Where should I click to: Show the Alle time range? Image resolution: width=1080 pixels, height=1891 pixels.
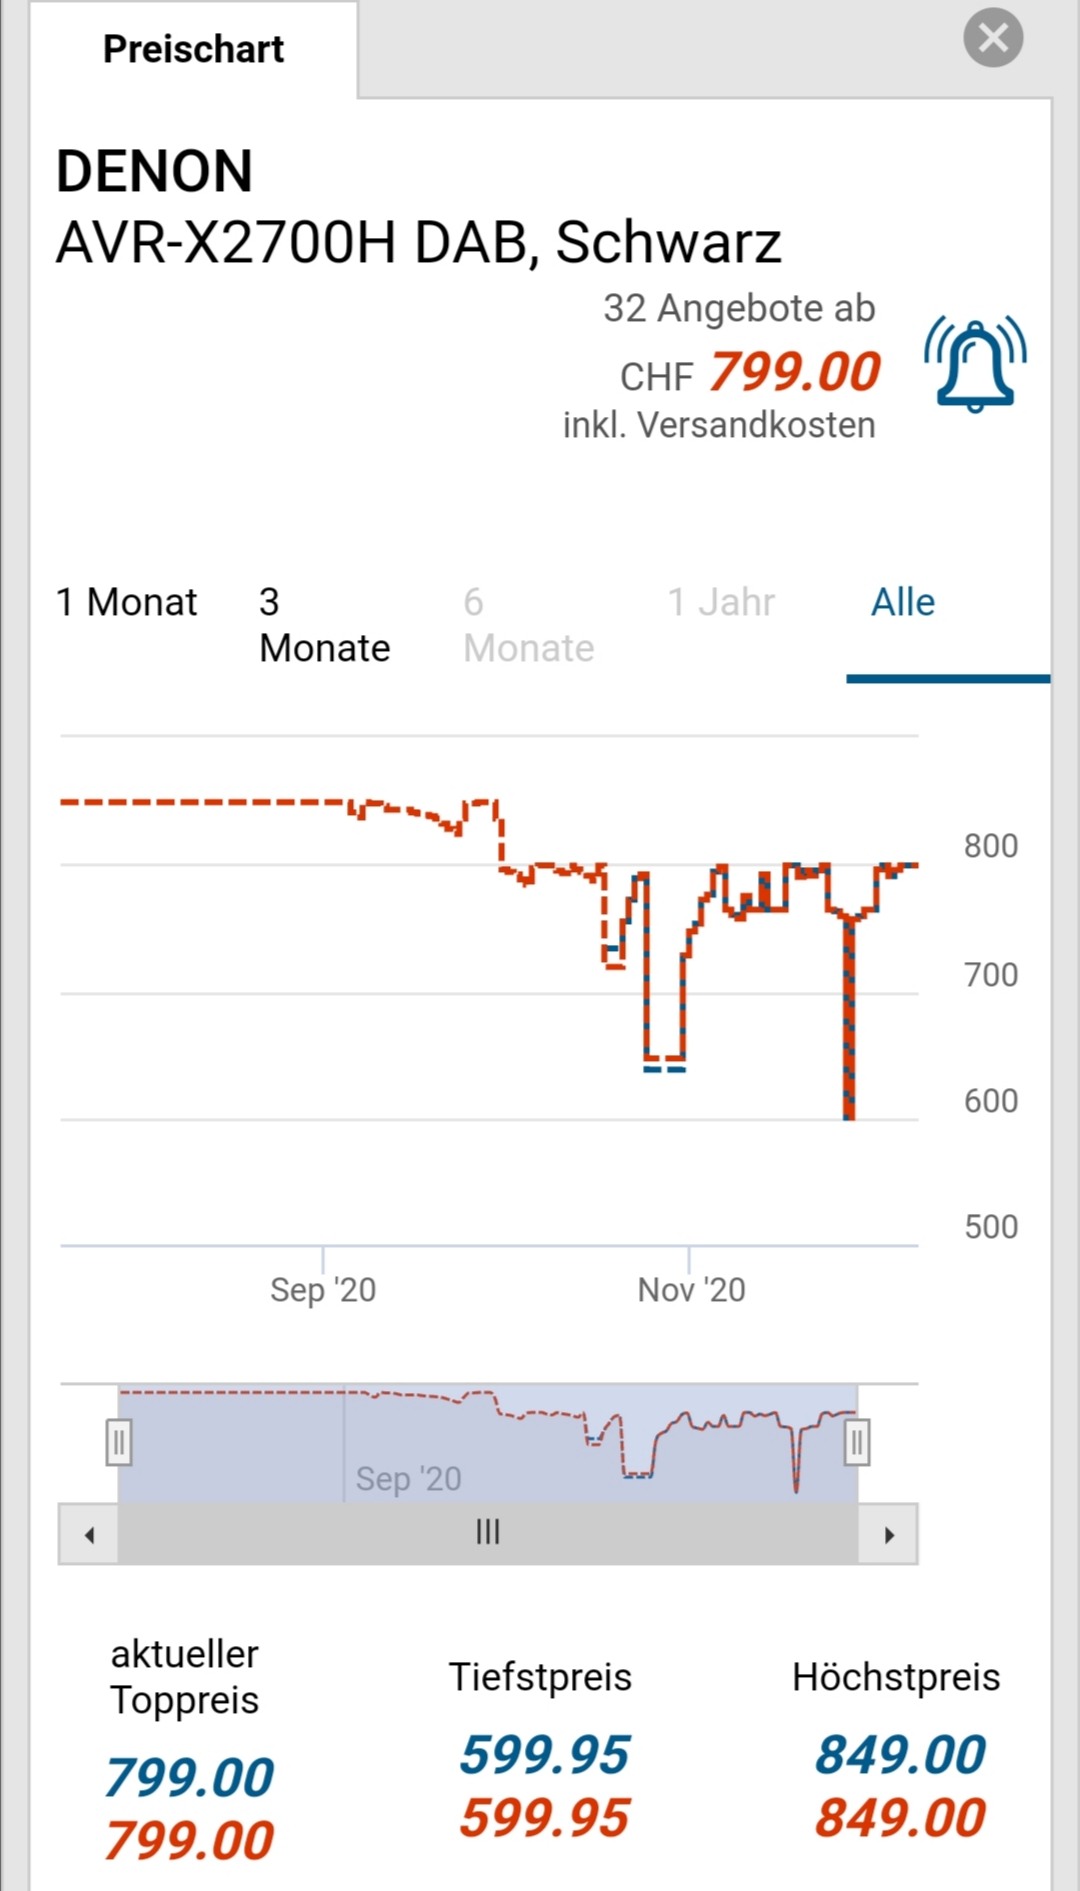tap(903, 602)
